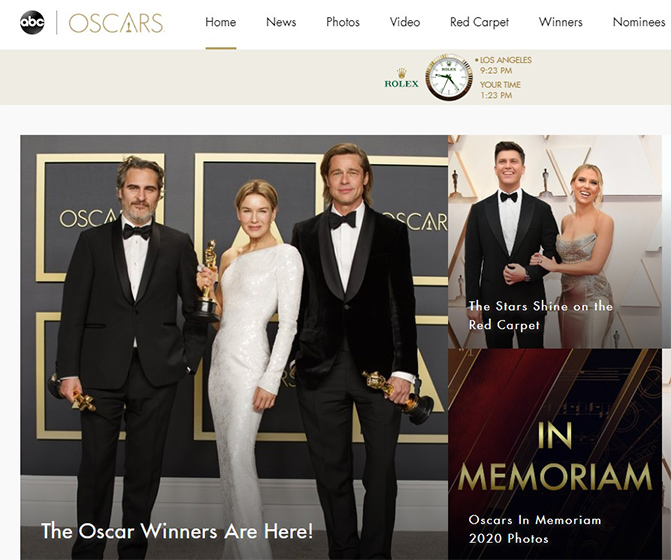Select Video in the navigation bar

(x=405, y=22)
